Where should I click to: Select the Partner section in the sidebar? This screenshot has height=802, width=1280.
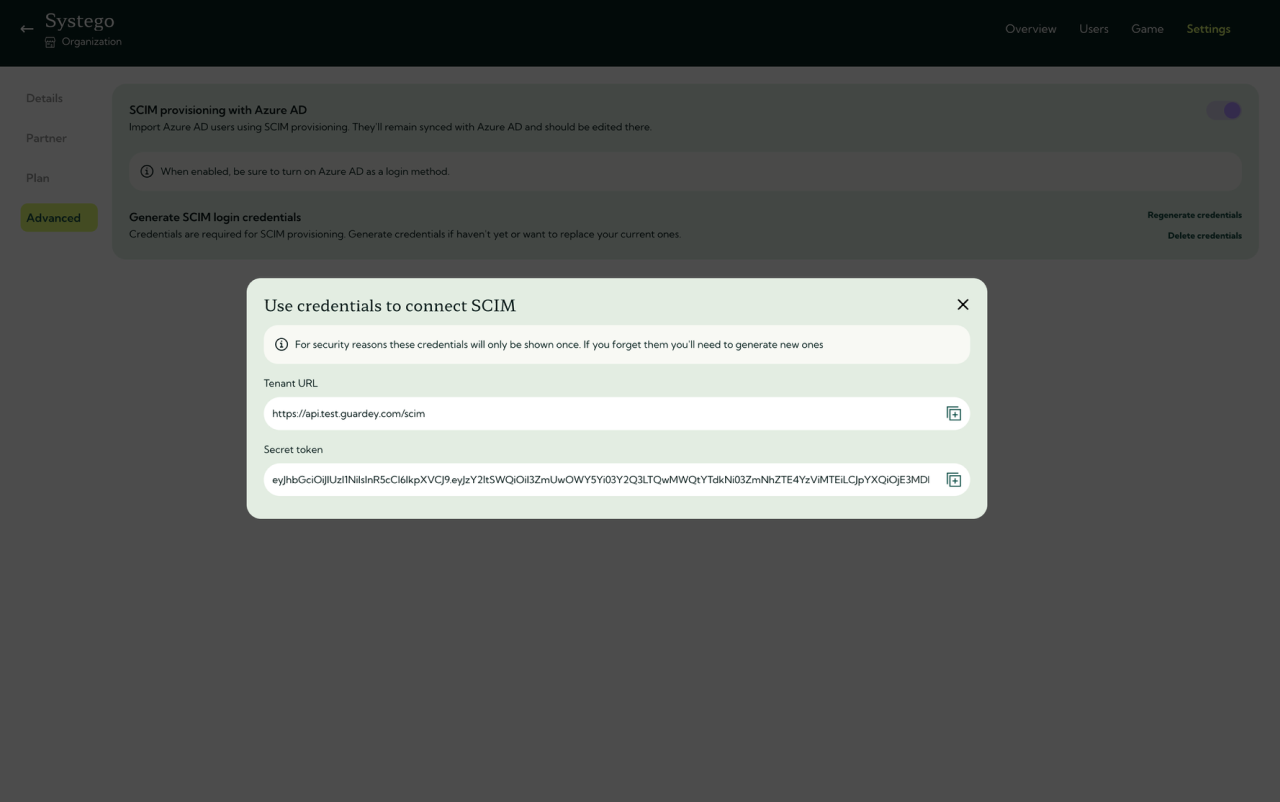tap(46, 138)
